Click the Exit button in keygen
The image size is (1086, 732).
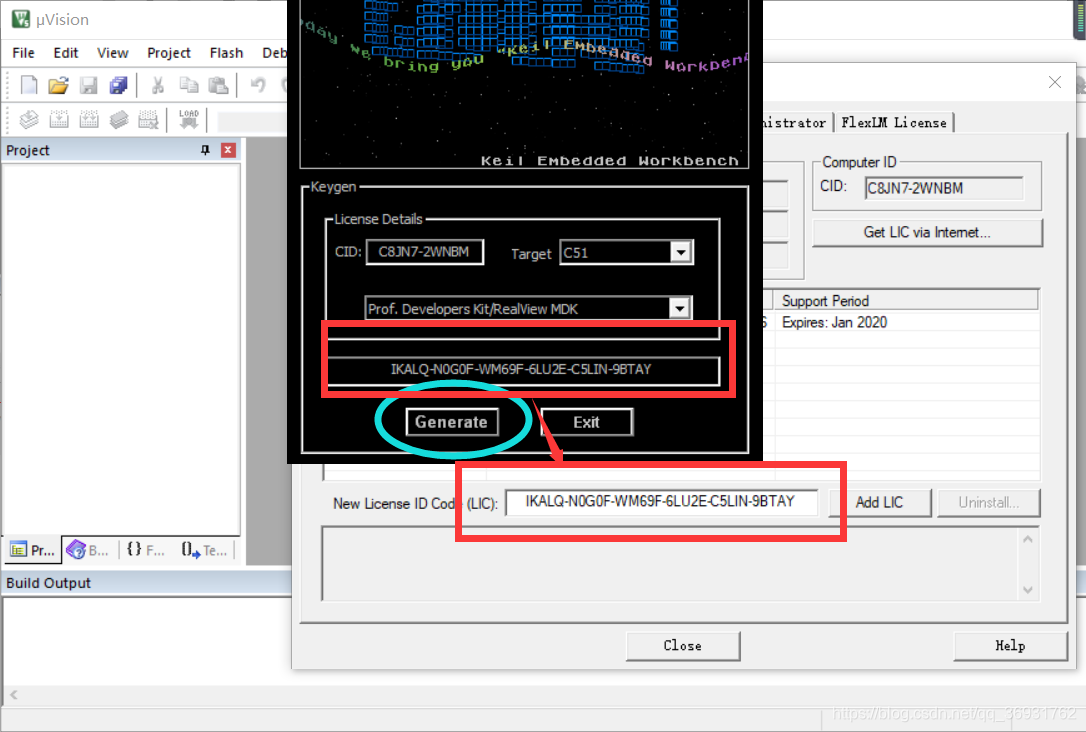click(586, 422)
